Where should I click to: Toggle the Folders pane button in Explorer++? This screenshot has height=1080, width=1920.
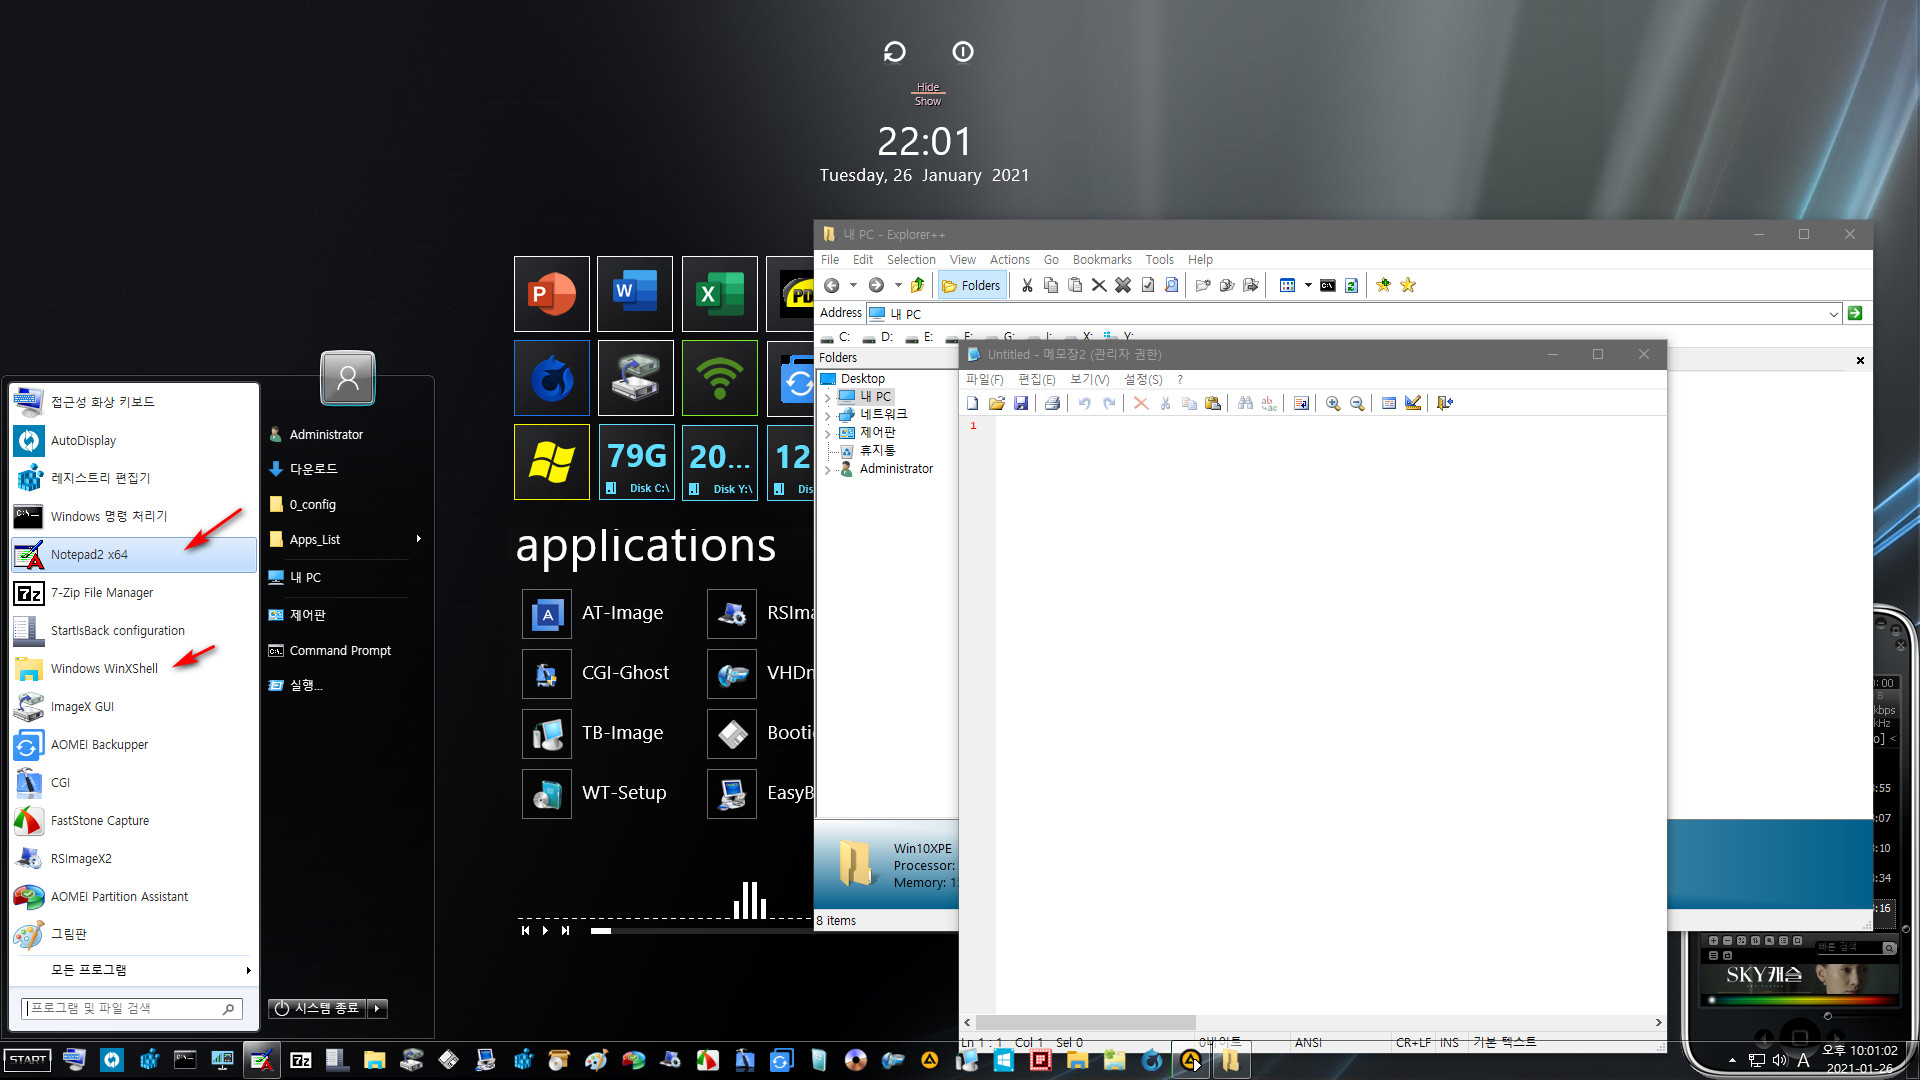click(x=970, y=285)
